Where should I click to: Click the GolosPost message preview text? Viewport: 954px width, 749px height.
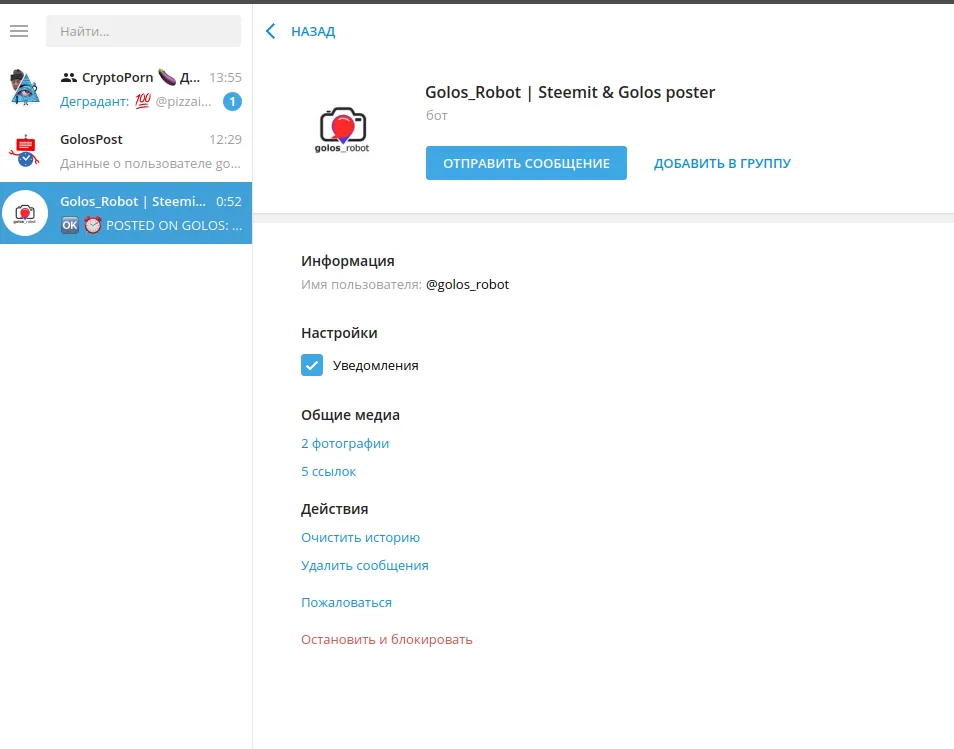point(150,164)
